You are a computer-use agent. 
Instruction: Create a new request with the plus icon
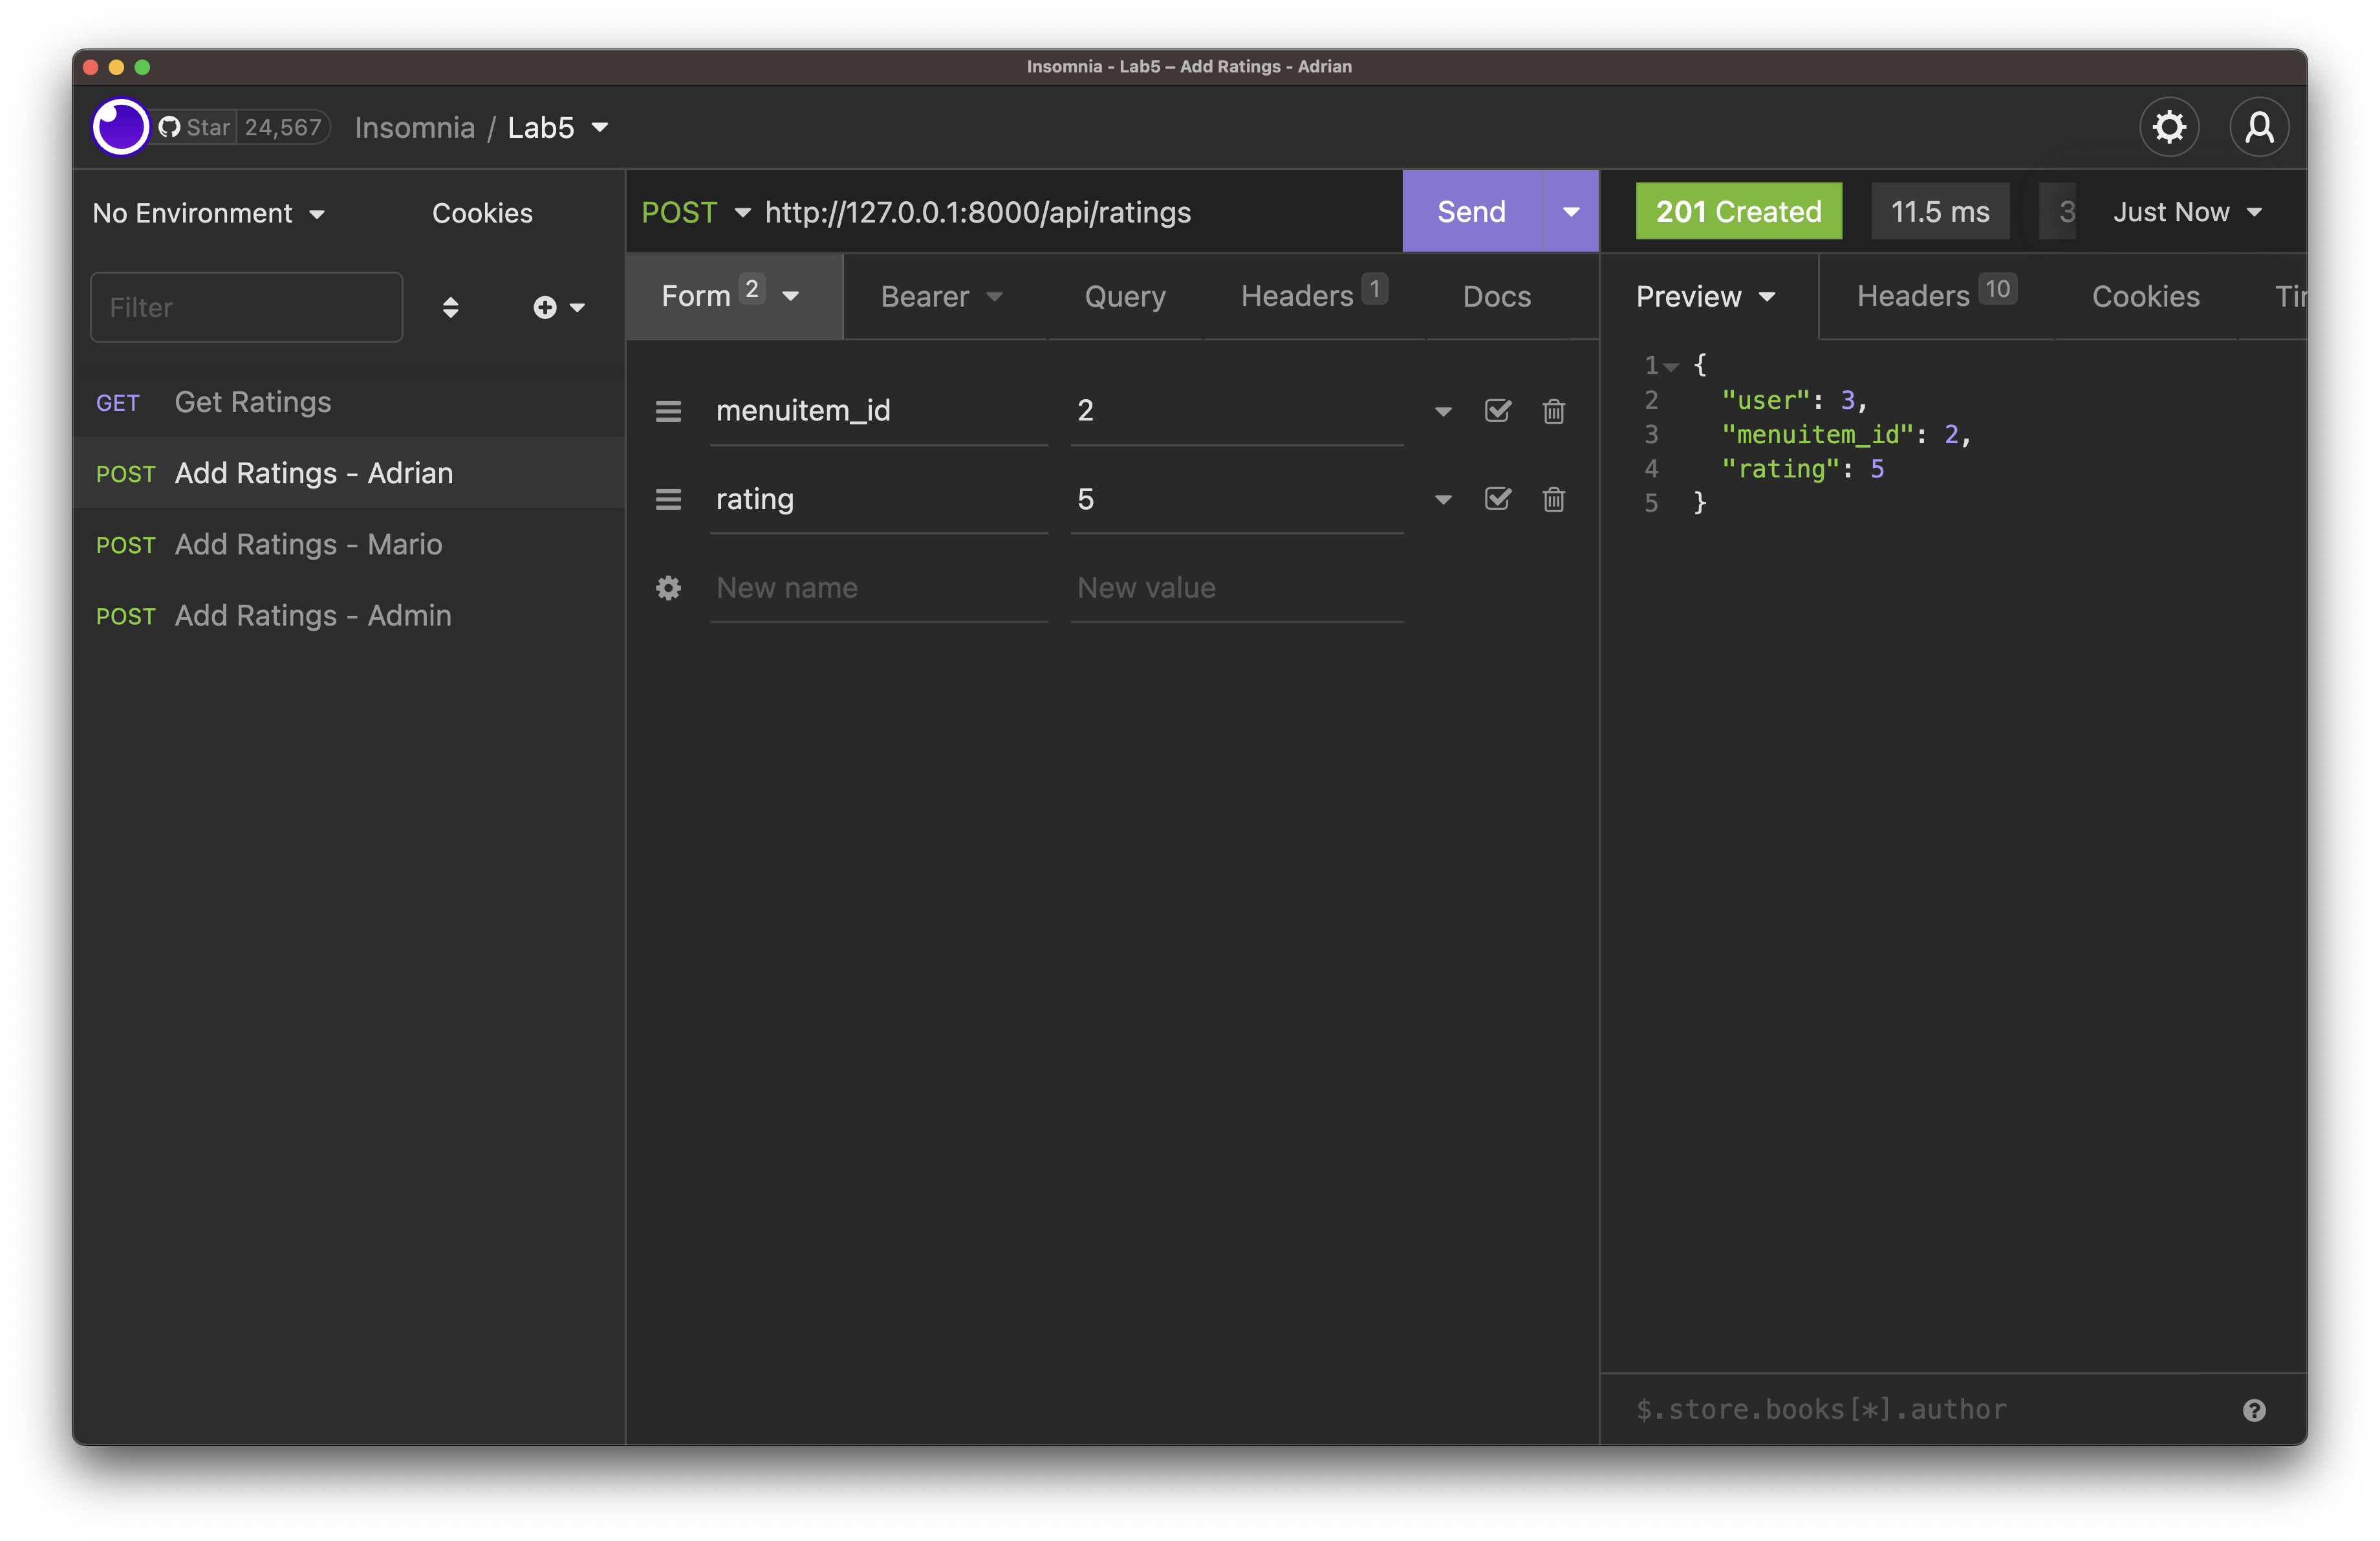(545, 307)
